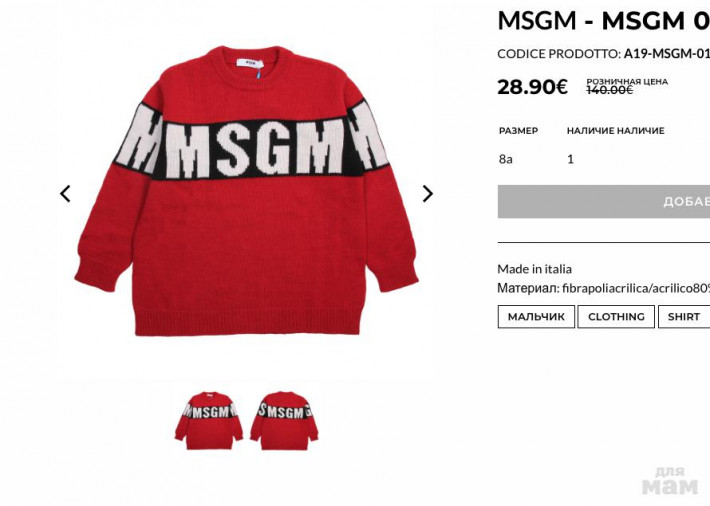
Task: Select the front view sweater thumbnail
Action: 209,421
